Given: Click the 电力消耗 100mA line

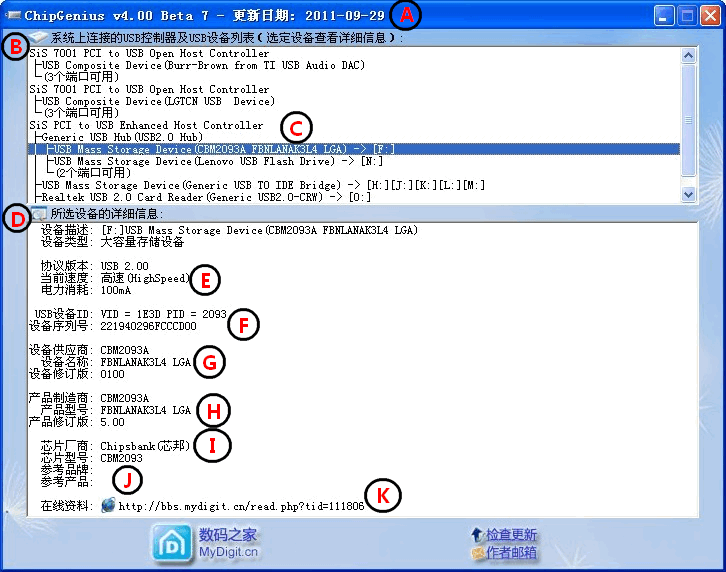Looking at the screenshot, I should pos(86,290).
